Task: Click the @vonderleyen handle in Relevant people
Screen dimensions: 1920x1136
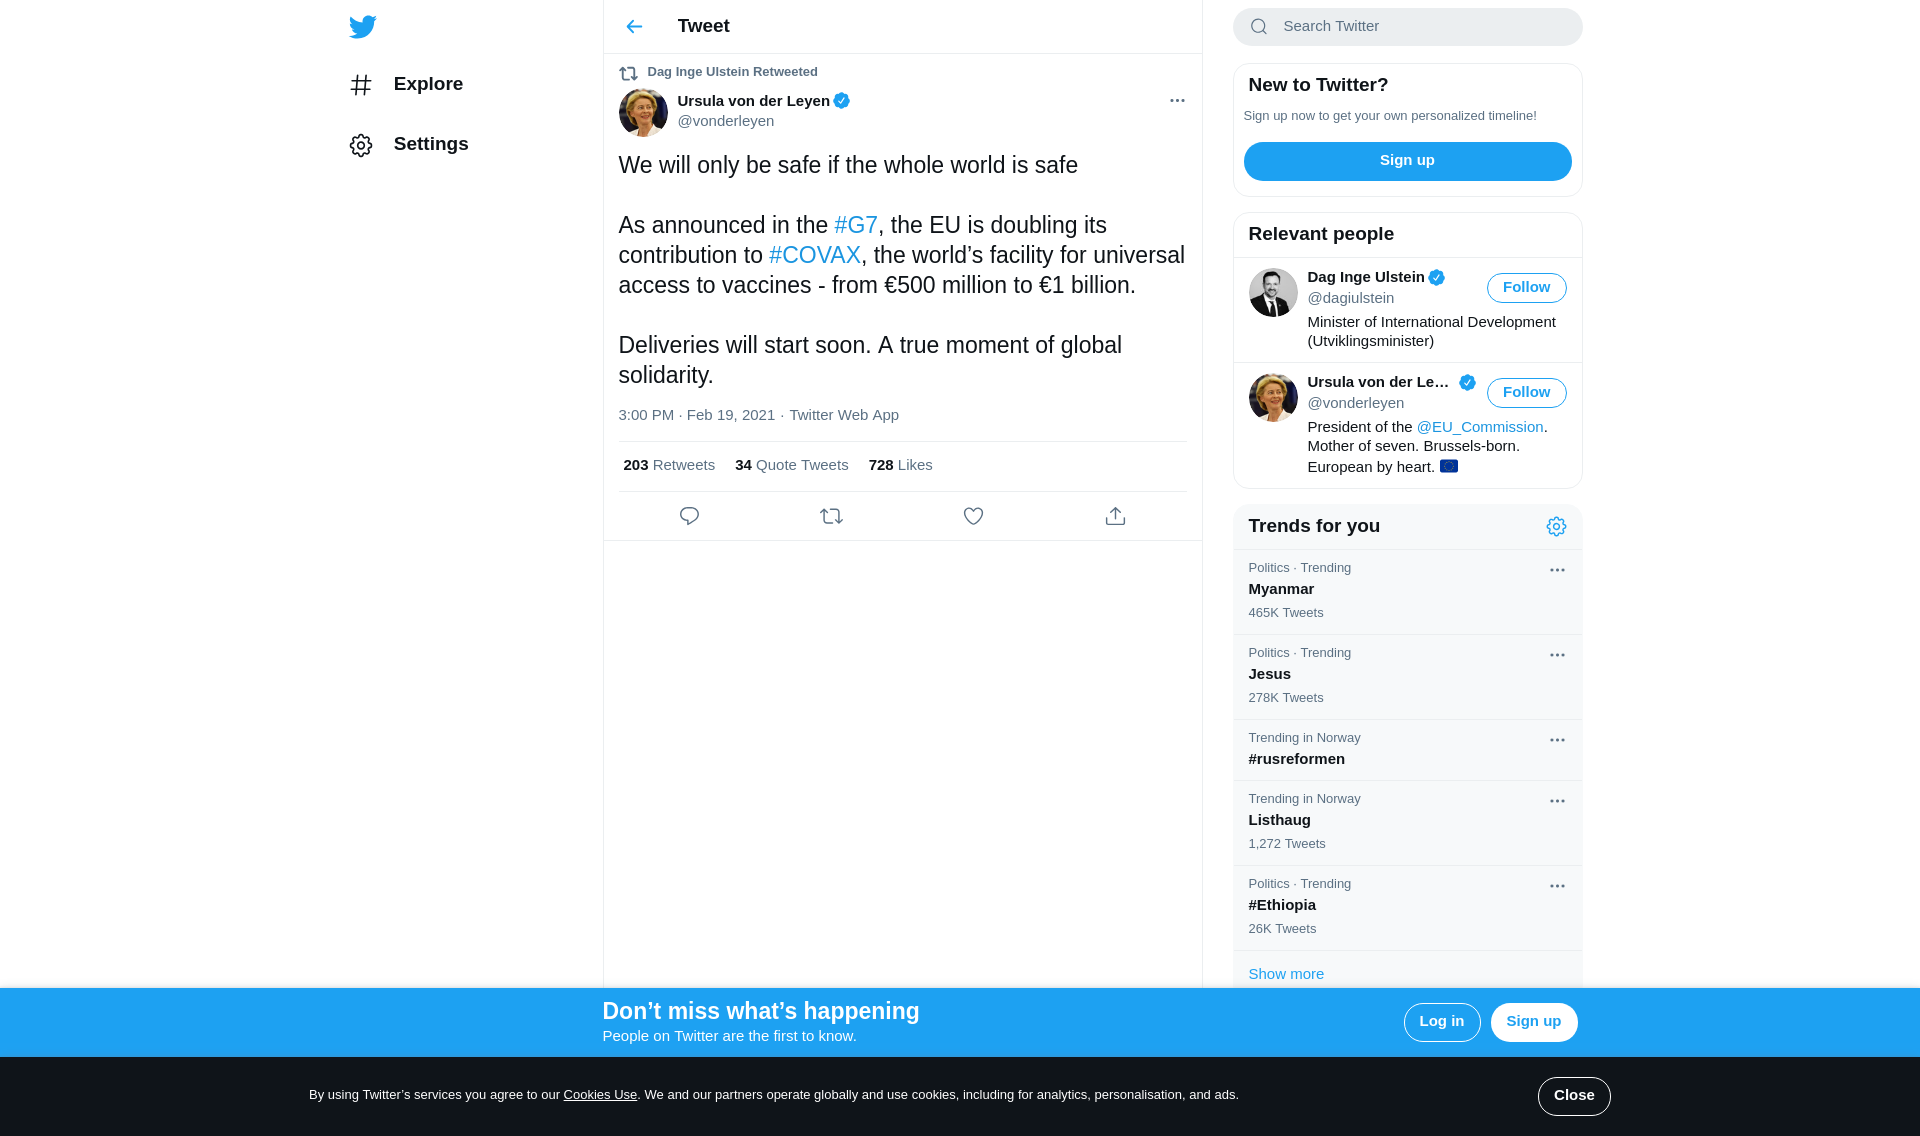Action: (1355, 403)
